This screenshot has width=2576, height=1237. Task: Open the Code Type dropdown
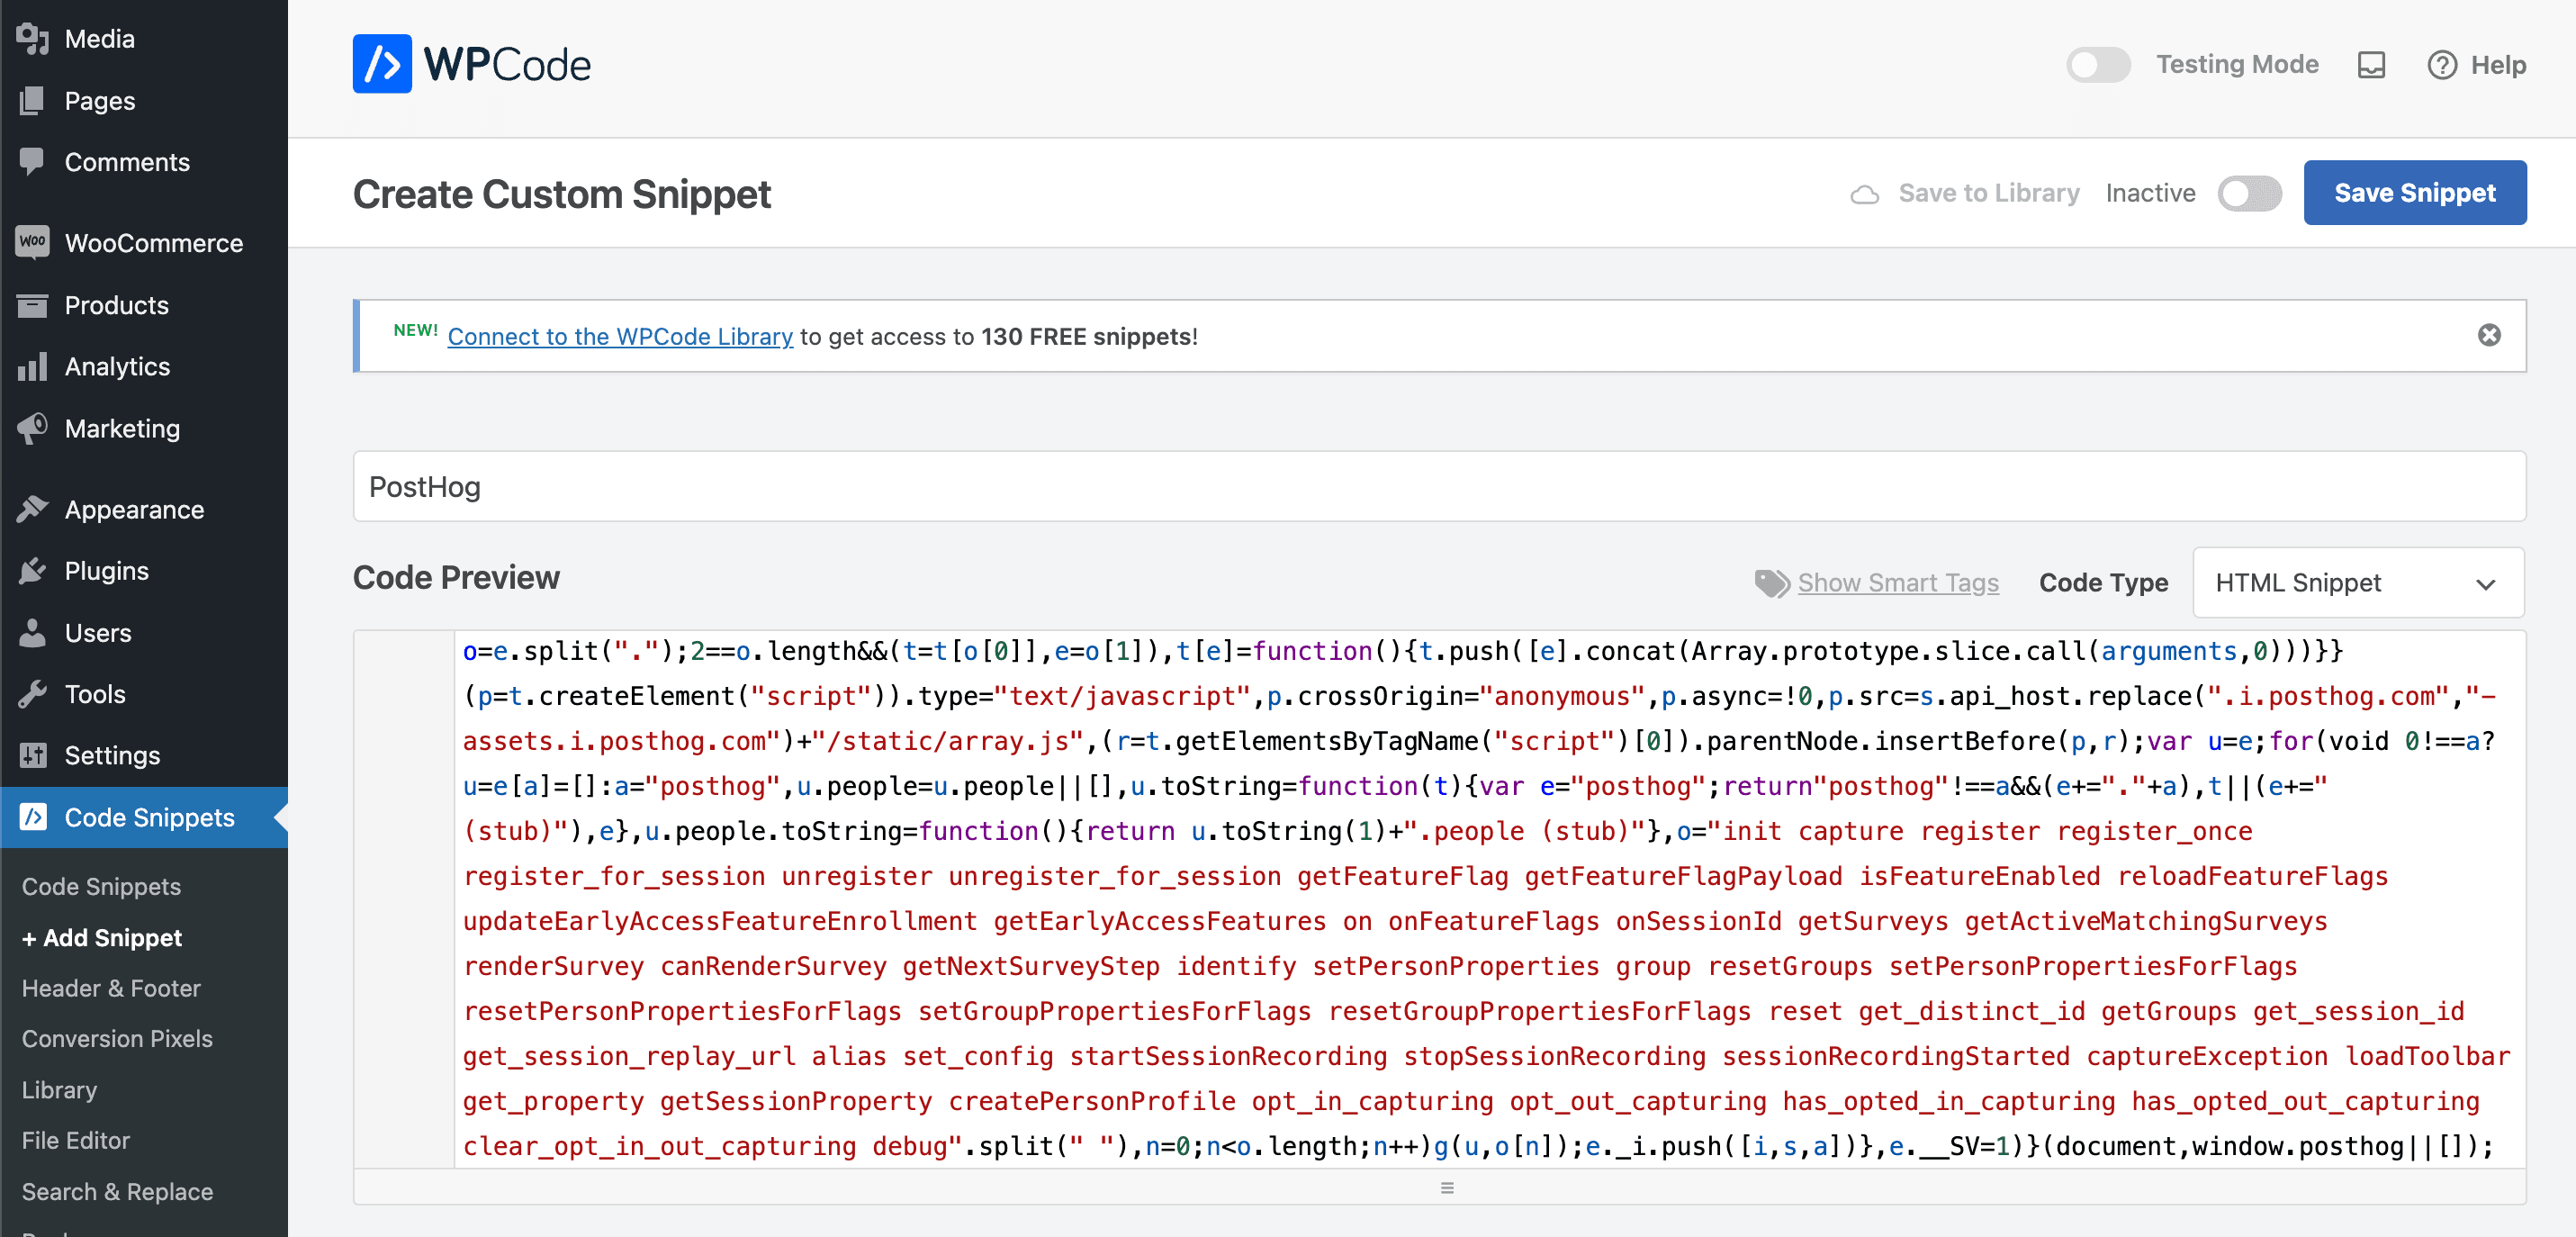[x=2357, y=583]
